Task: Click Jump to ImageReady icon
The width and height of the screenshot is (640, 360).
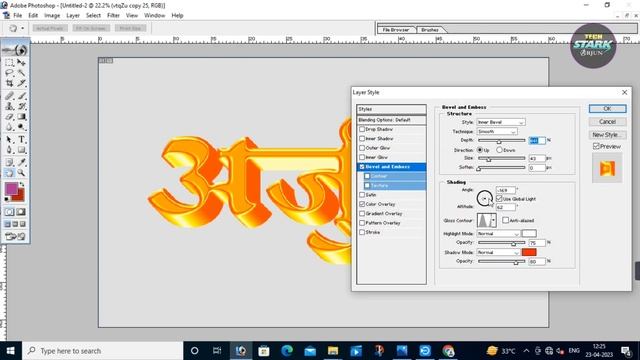Action: tap(15, 236)
